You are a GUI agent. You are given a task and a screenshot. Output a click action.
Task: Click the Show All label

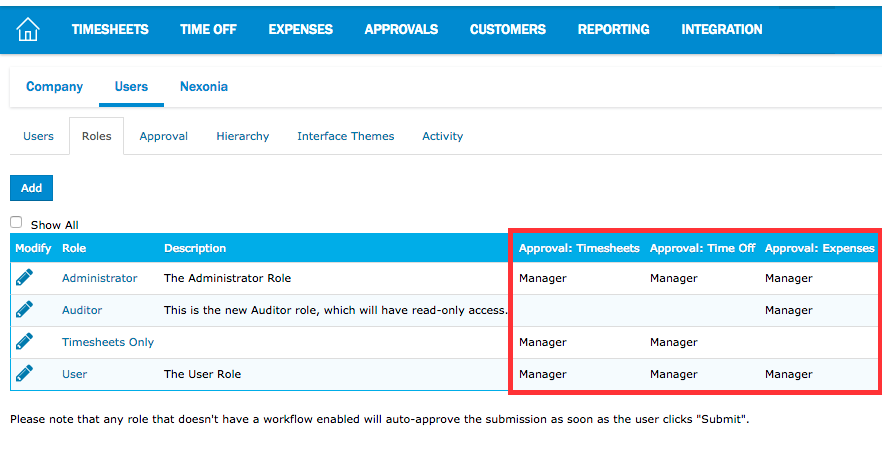point(55,225)
